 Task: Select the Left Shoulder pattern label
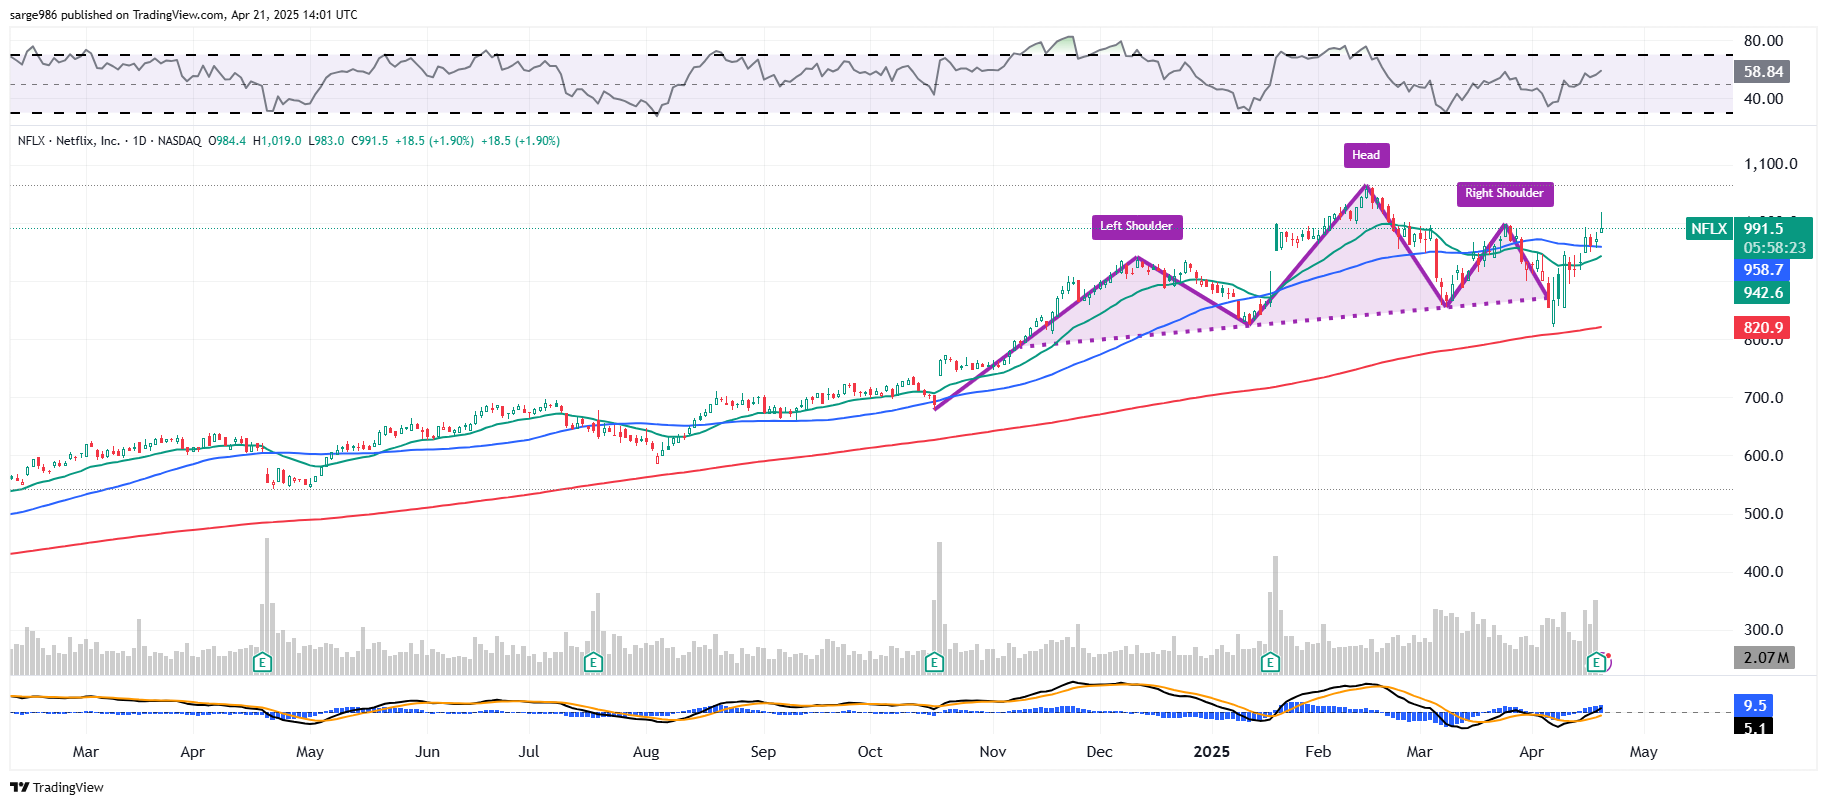[x=1136, y=227]
